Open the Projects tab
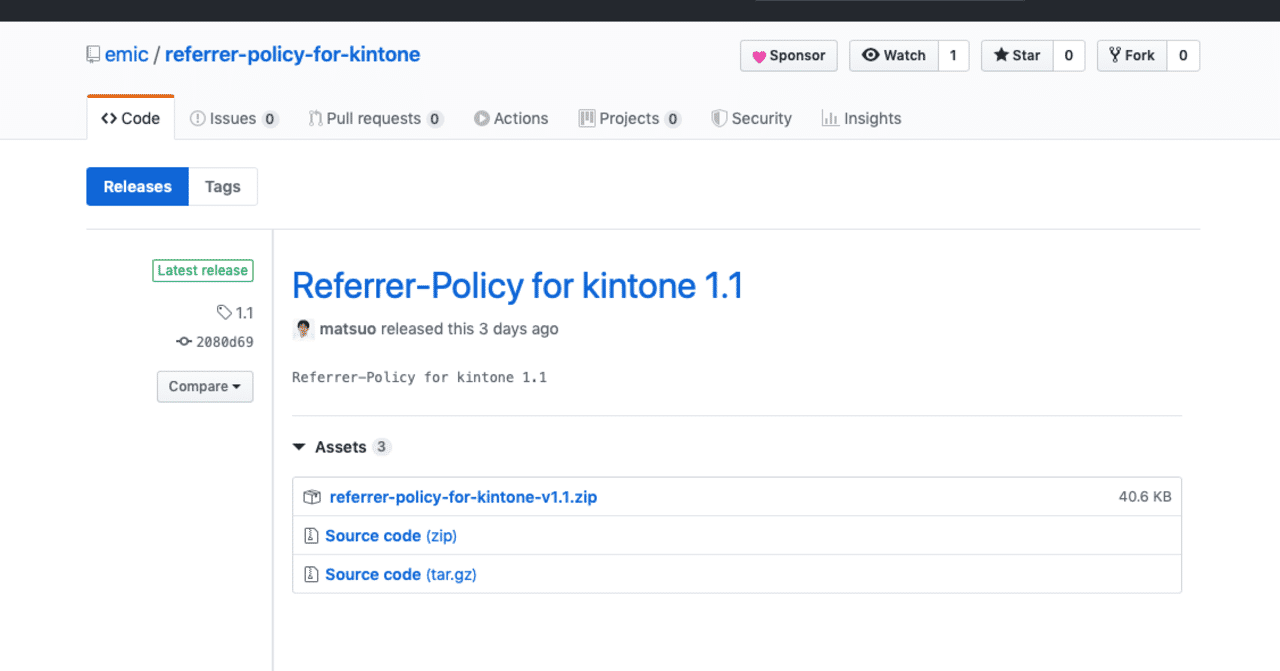Viewport: 1280px width, 671px height. 630,118
